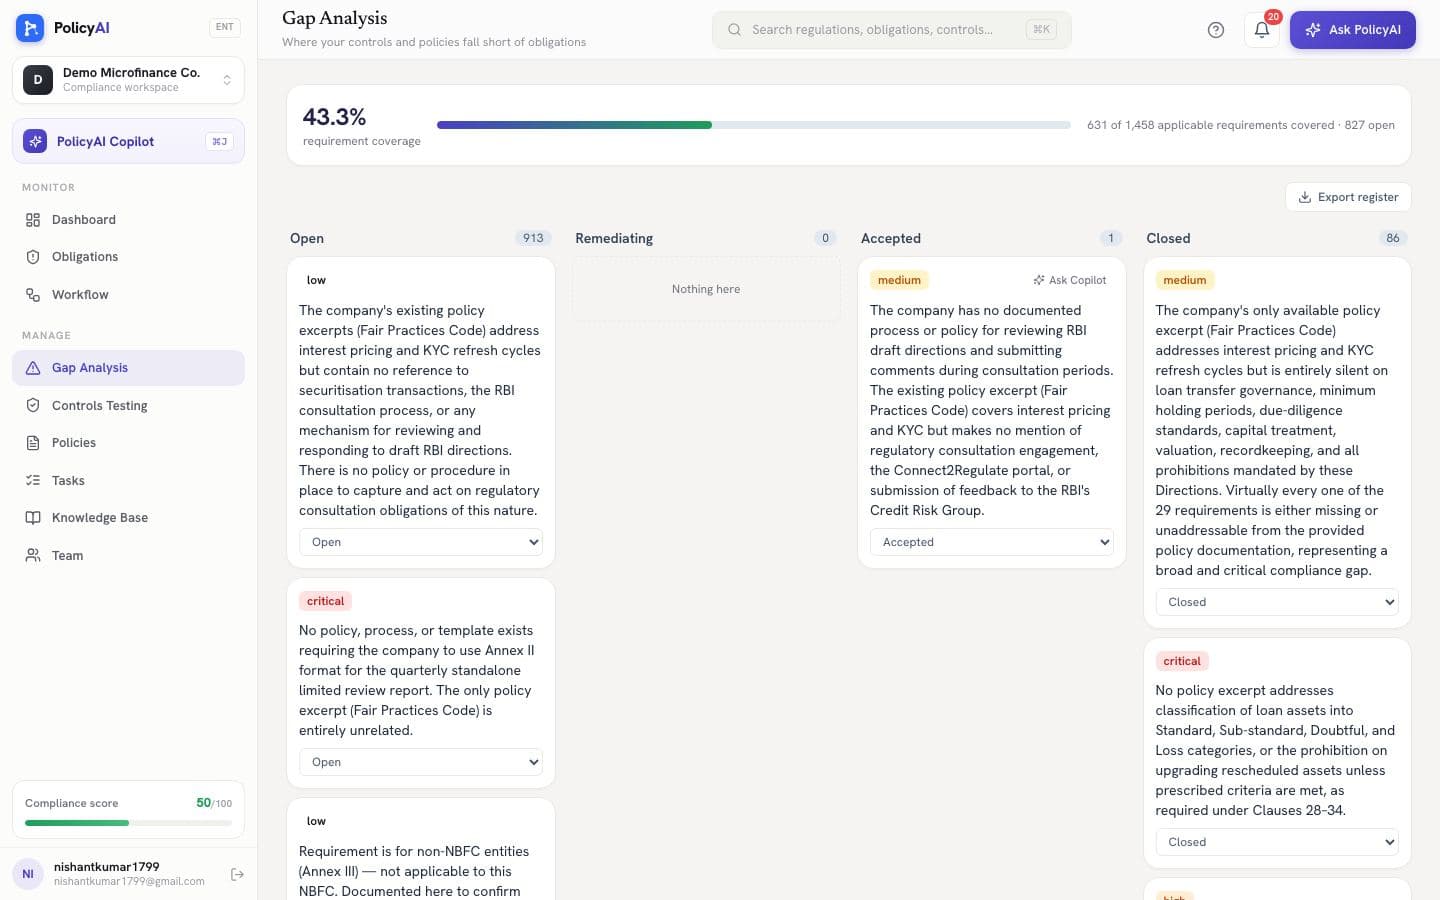The image size is (1440, 900).
Task: Go to Policies page
Action: 128,443
